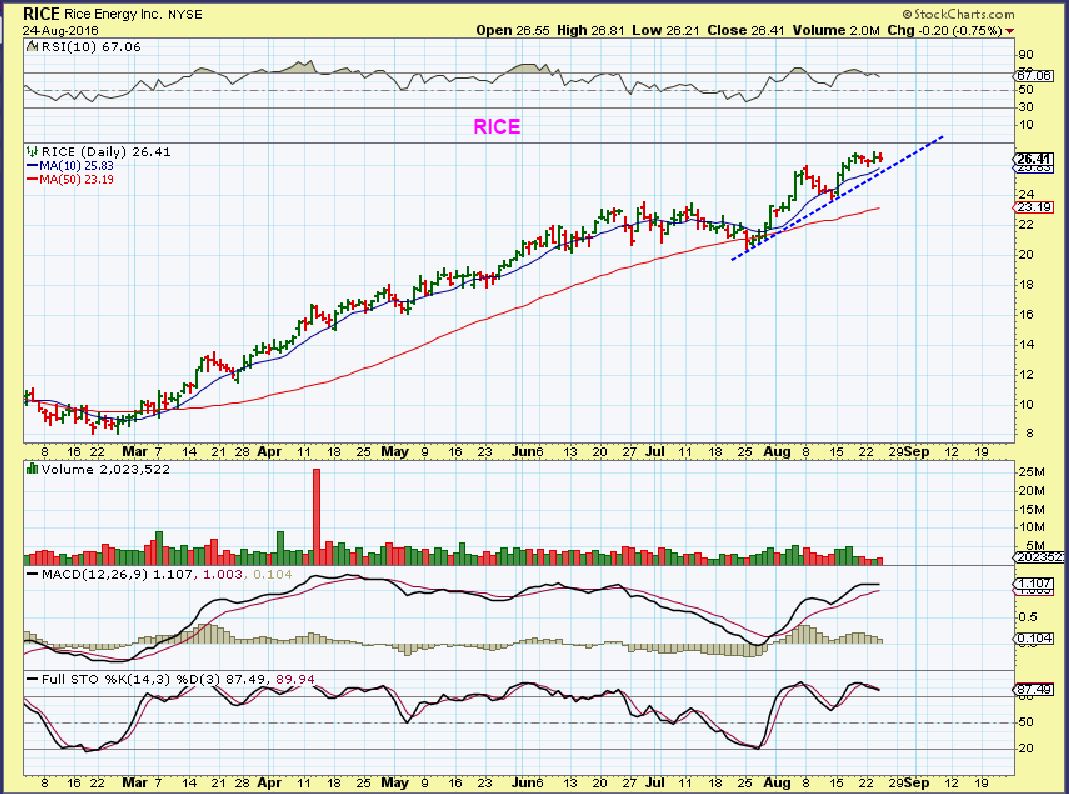
Task: Click the candlestick icon before RICE (Daily)
Action: tap(32, 152)
